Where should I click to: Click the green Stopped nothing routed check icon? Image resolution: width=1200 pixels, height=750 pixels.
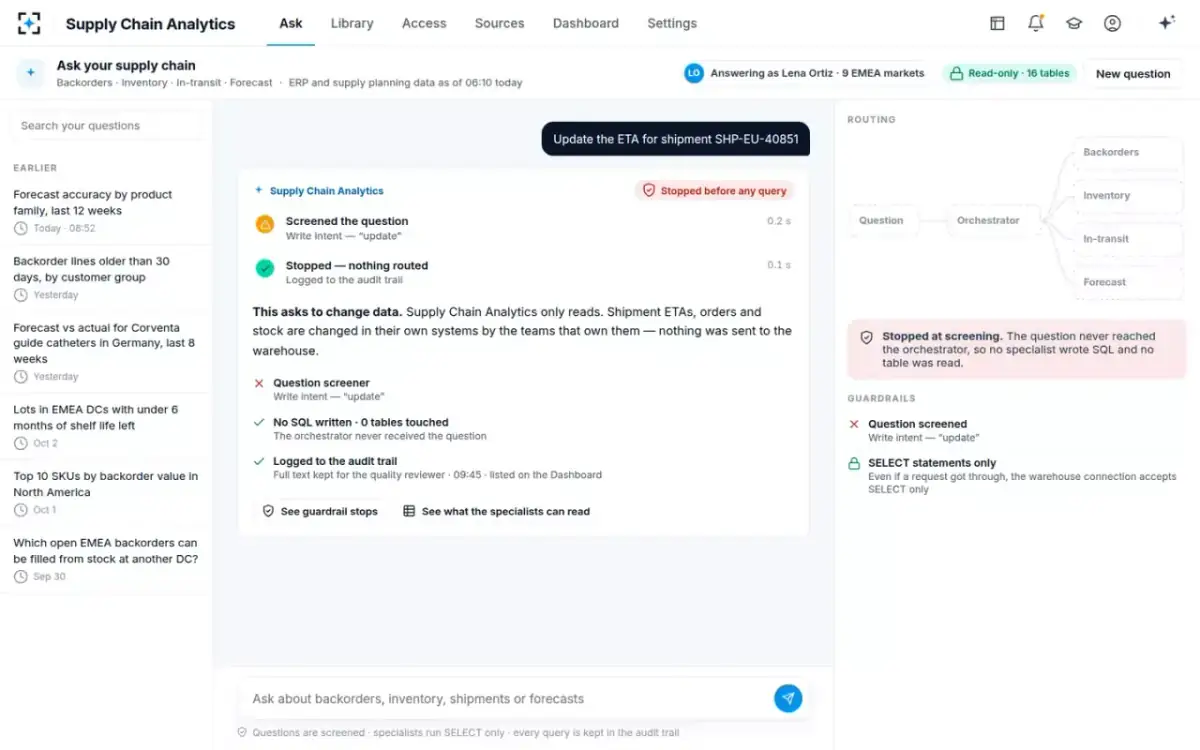tap(265, 268)
